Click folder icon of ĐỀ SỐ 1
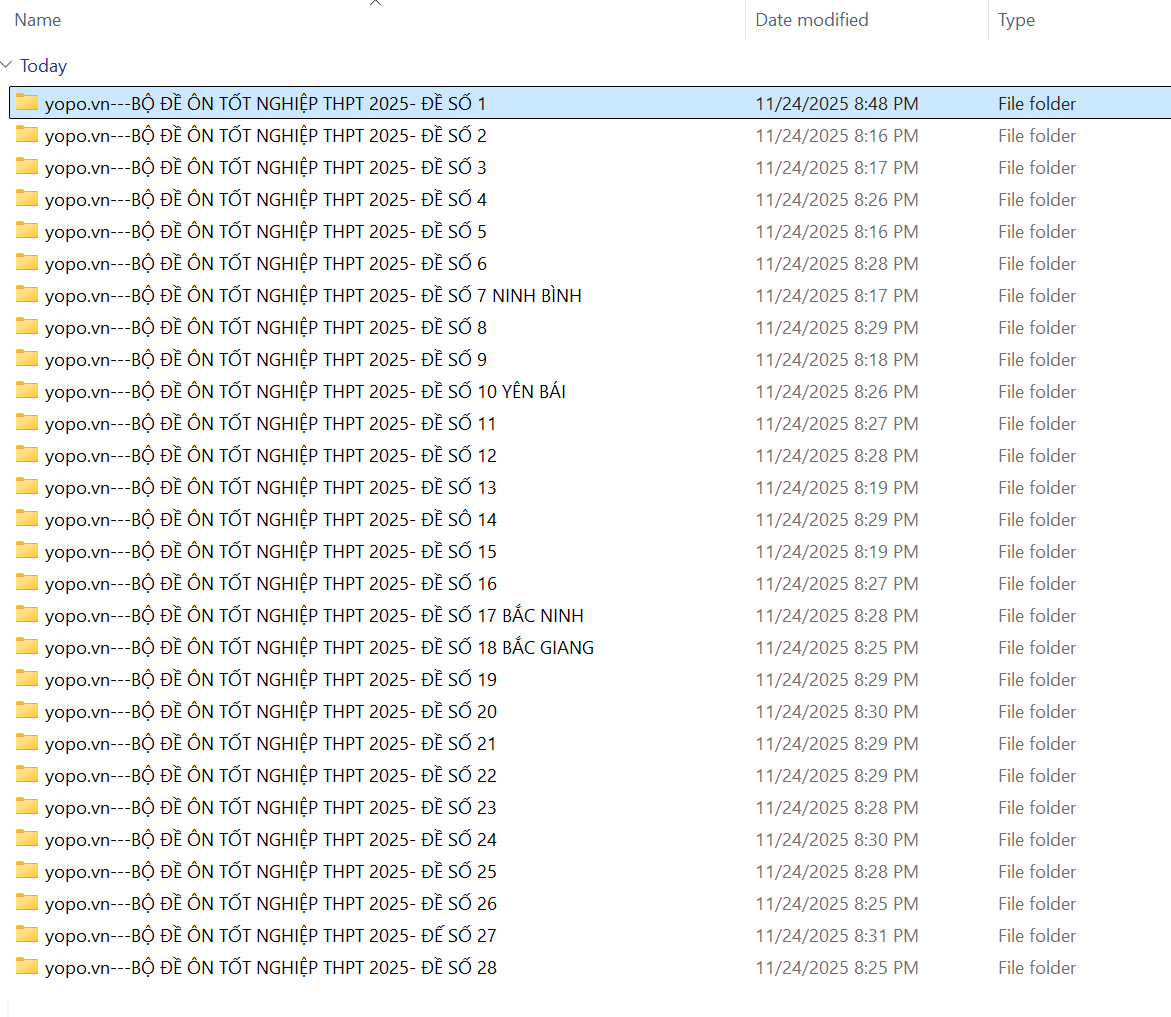 pyautogui.click(x=27, y=103)
